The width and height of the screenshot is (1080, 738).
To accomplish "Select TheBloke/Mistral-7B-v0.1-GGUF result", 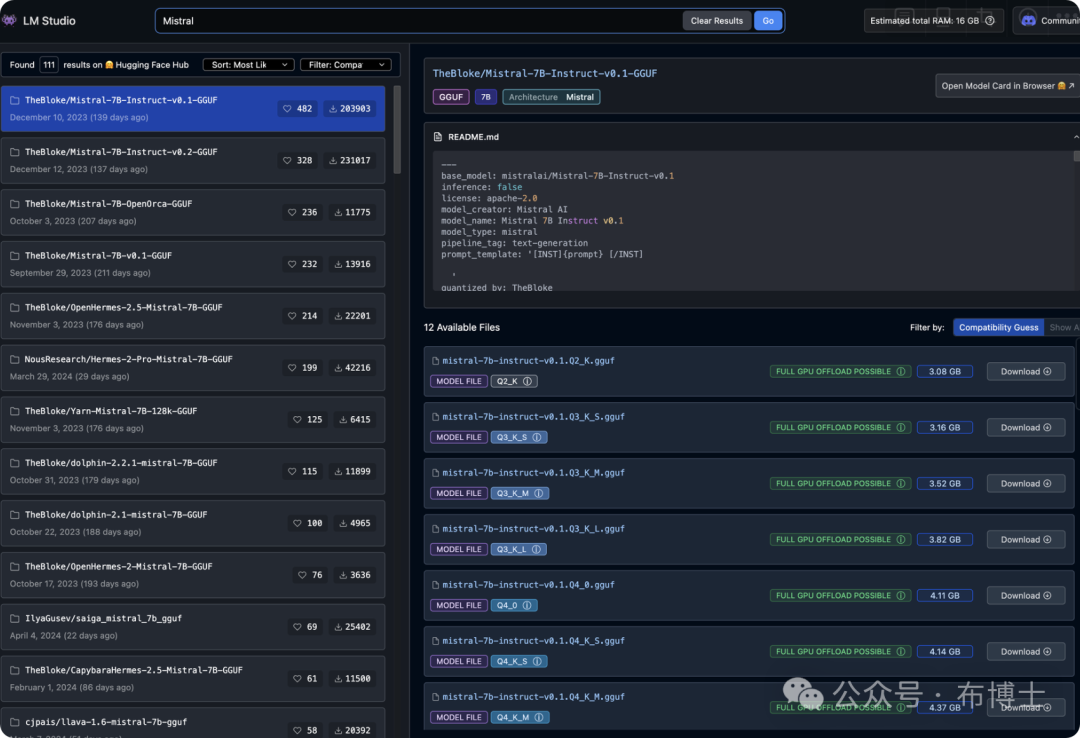I will [193, 264].
